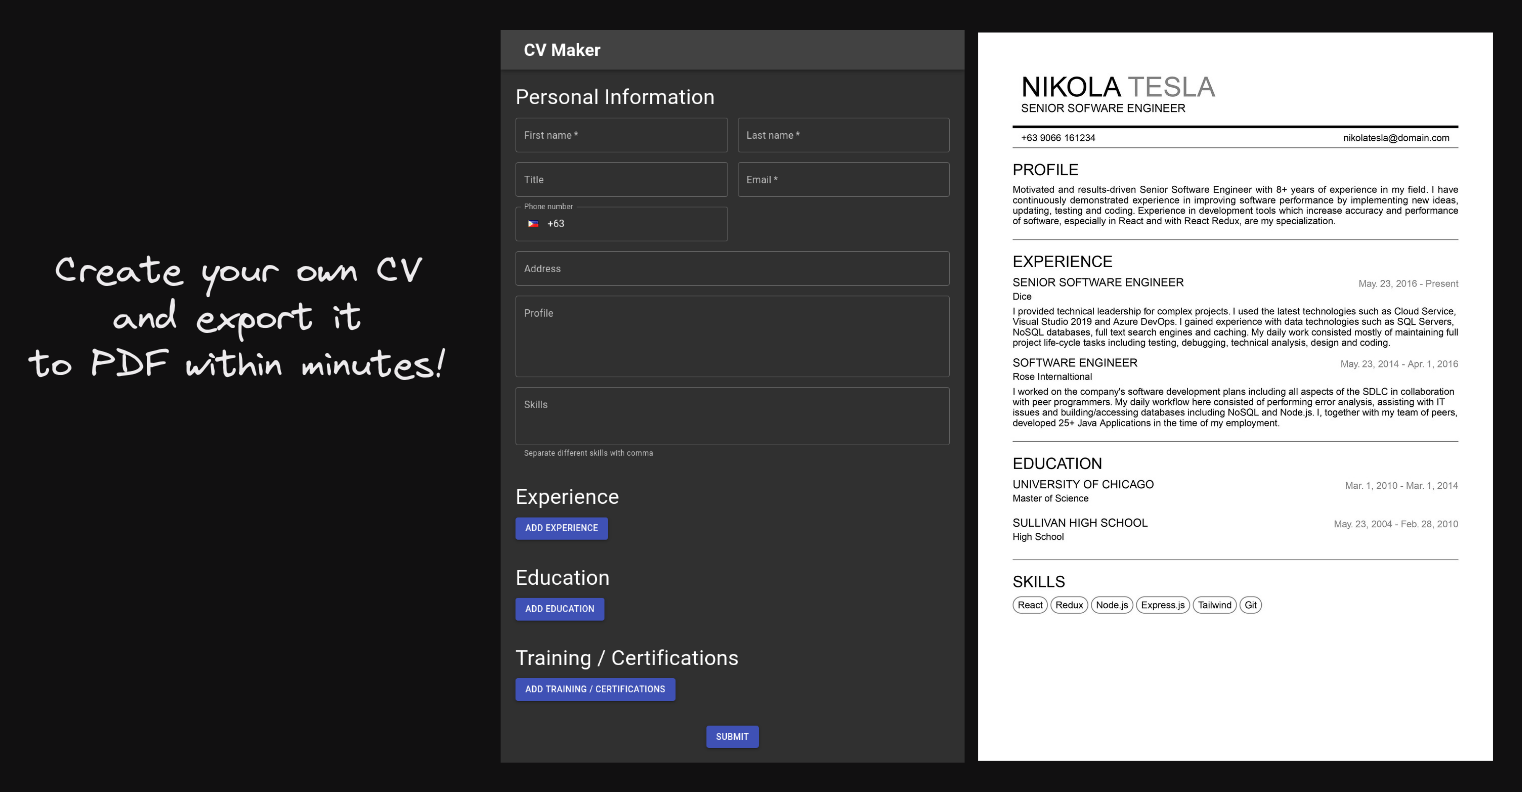
Task: Click the NIKOLA TESLA name in preview
Action: (x=1118, y=87)
